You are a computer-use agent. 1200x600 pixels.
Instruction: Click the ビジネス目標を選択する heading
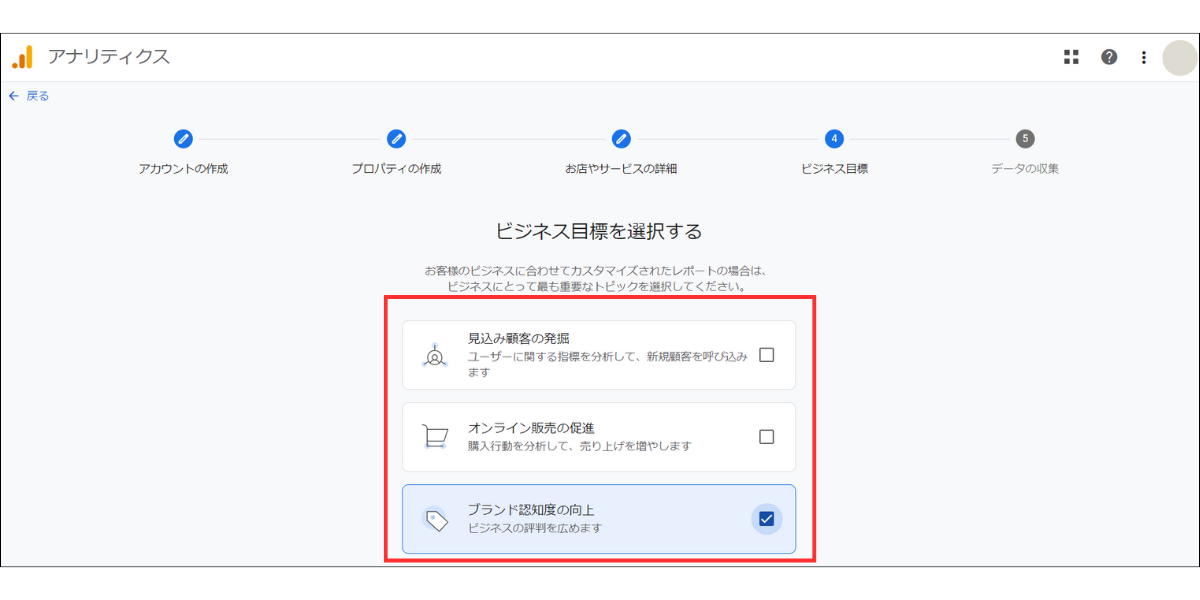click(x=599, y=232)
